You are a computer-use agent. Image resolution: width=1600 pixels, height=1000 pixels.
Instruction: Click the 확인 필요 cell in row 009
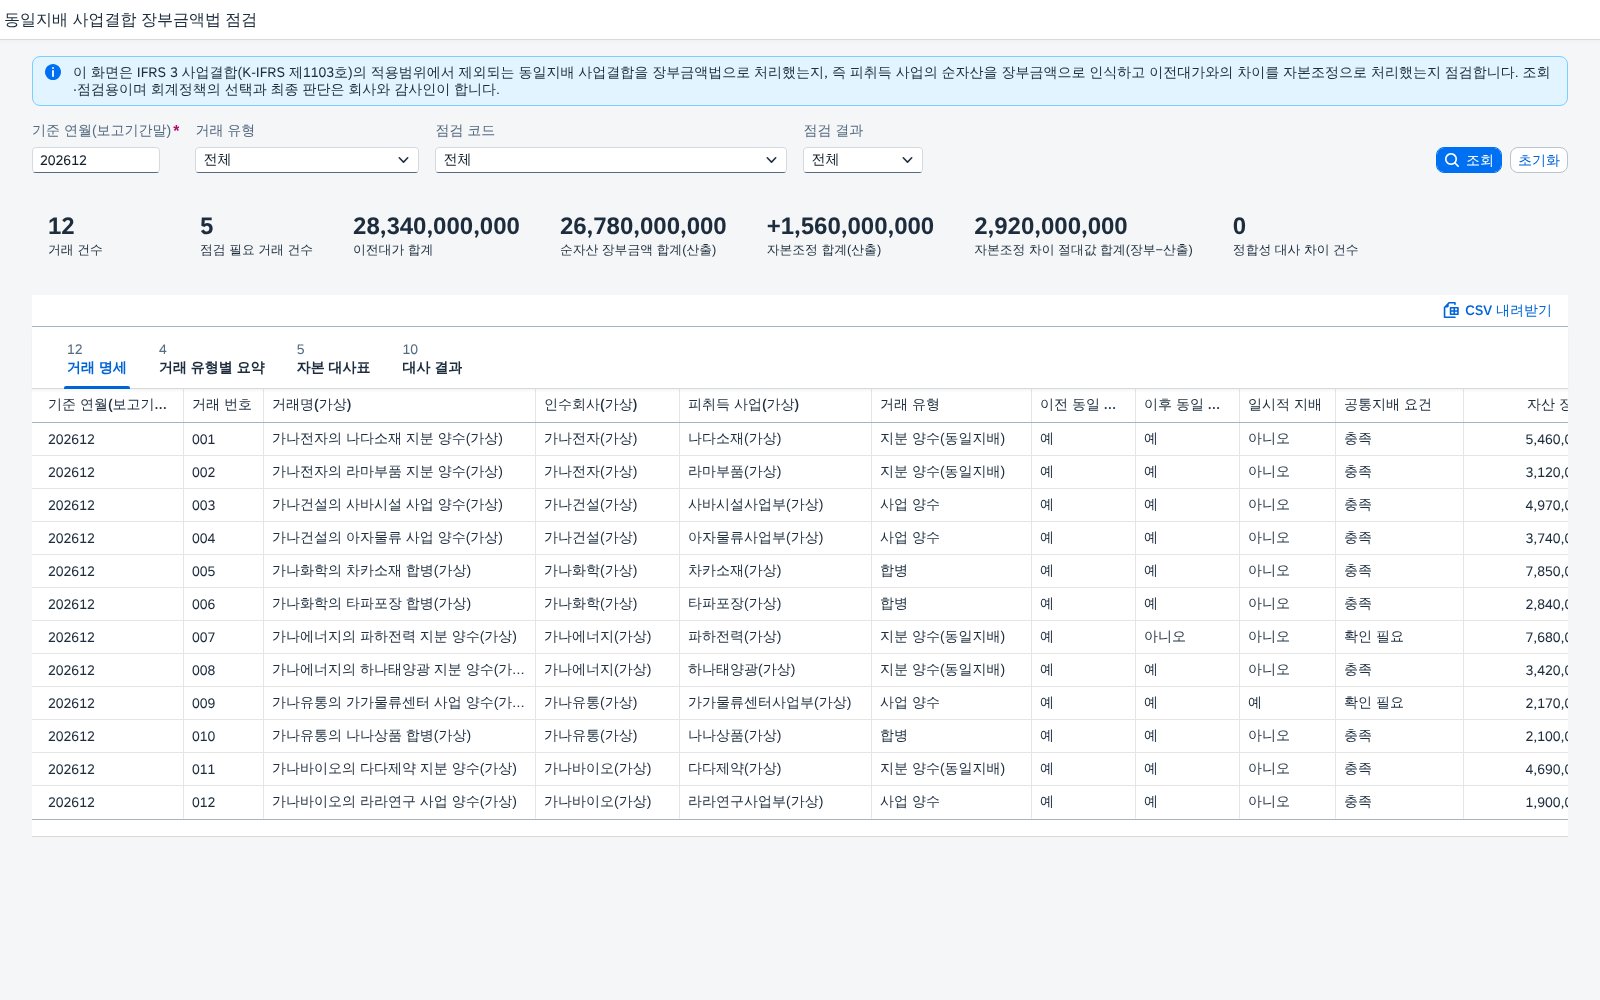click(1374, 703)
